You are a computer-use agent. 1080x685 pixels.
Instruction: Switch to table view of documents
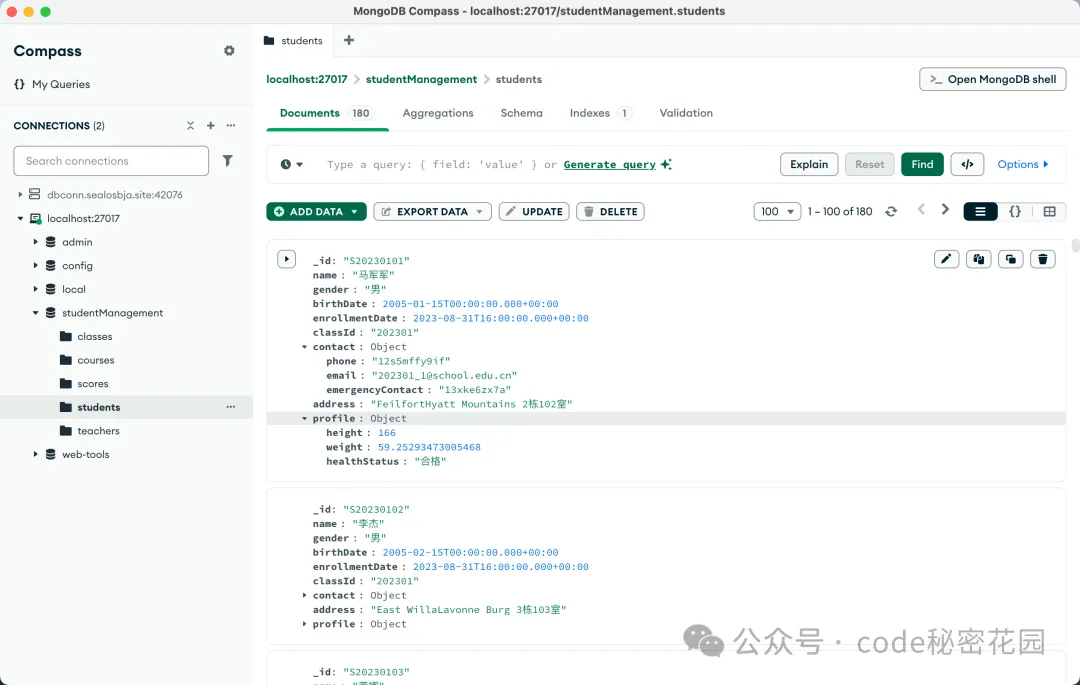tap(1049, 211)
